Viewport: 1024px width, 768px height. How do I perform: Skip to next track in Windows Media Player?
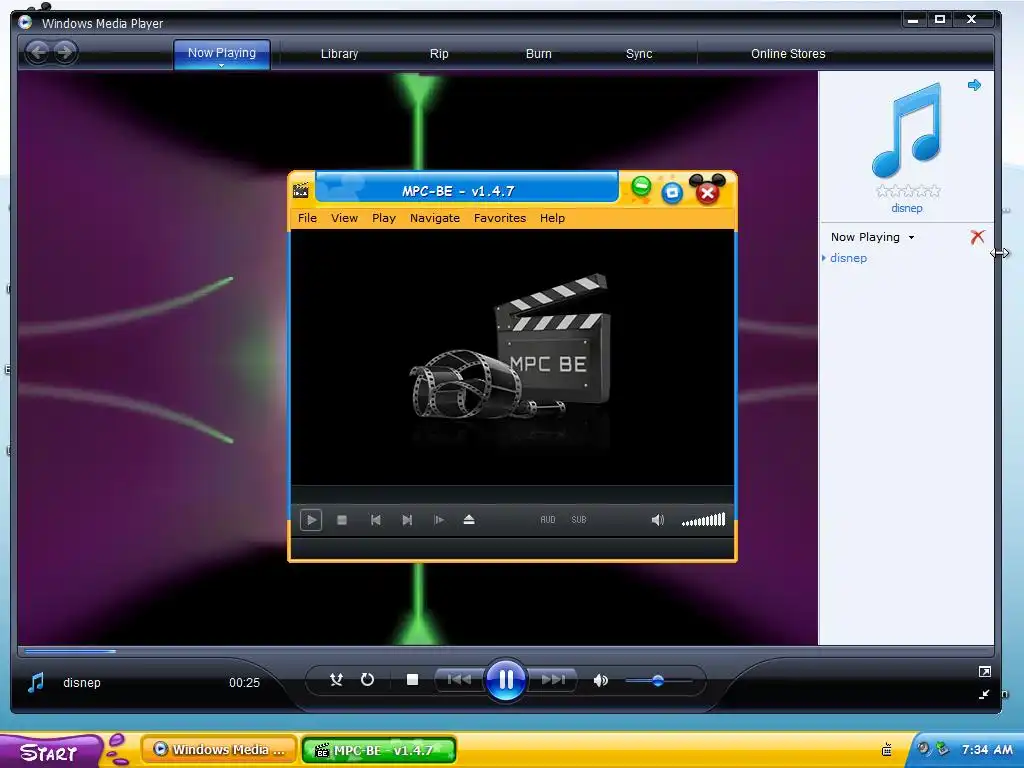[552, 680]
